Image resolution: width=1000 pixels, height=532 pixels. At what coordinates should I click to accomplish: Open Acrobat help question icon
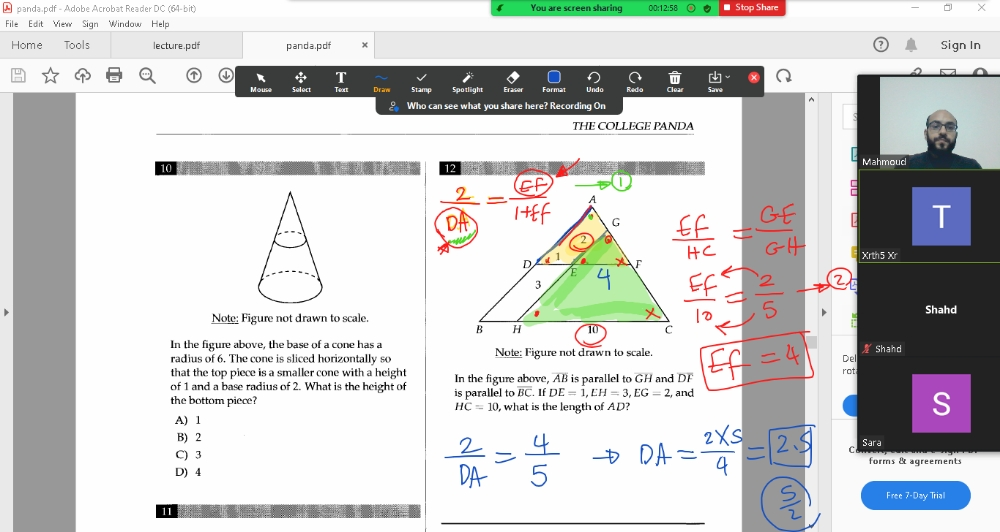881,45
